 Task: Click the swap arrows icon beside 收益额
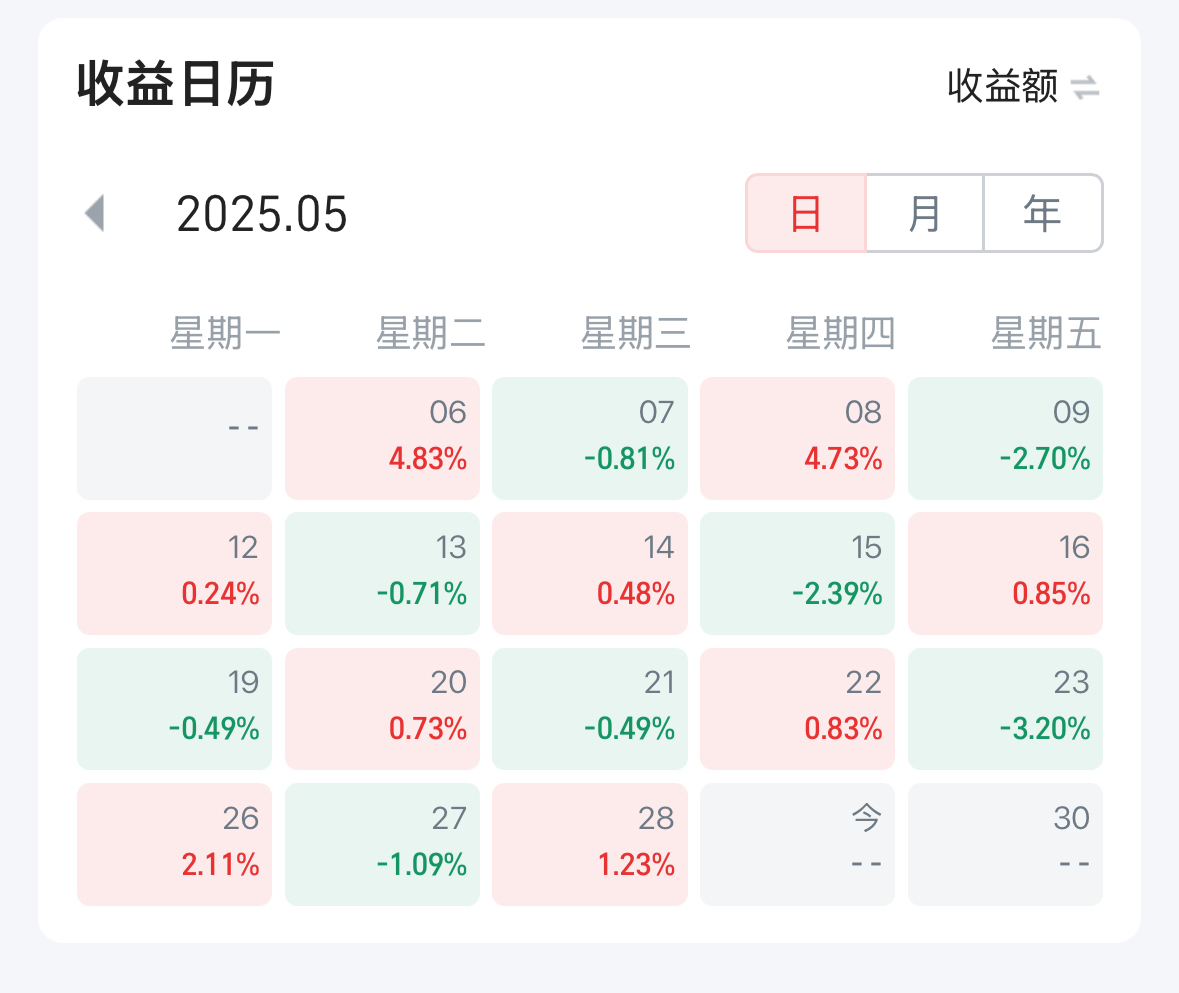[x=1085, y=87]
